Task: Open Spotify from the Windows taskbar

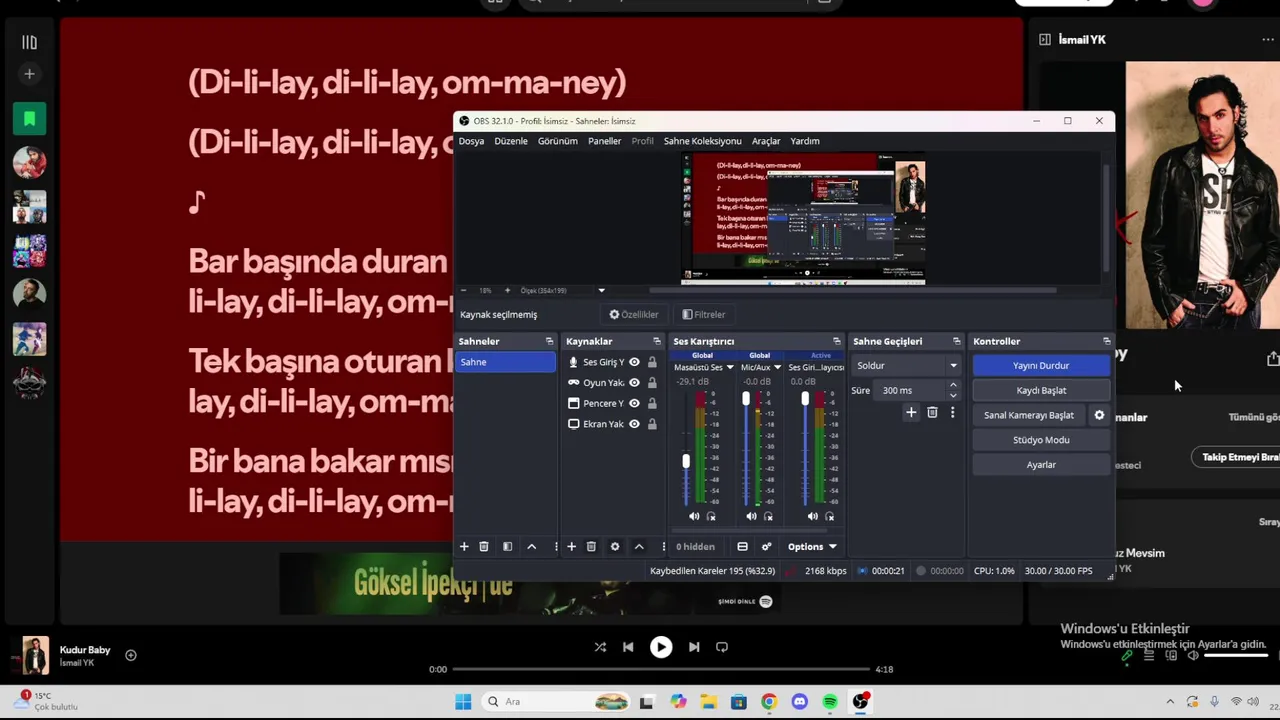Action: [x=830, y=702]
